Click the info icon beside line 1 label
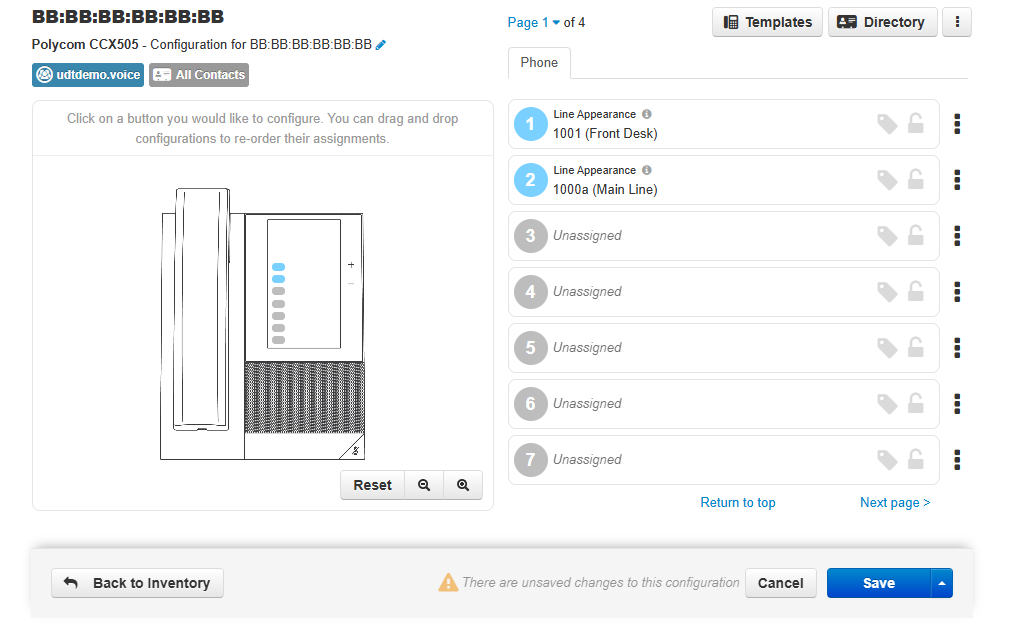 647,115
